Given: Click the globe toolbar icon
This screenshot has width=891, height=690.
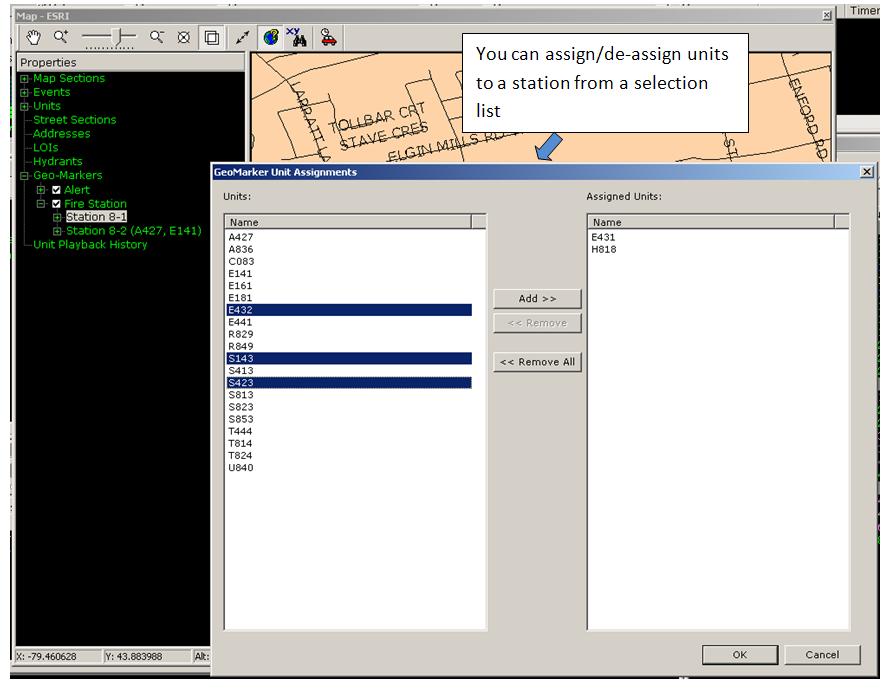Looking at the screenshot, I should coord(270,38).
